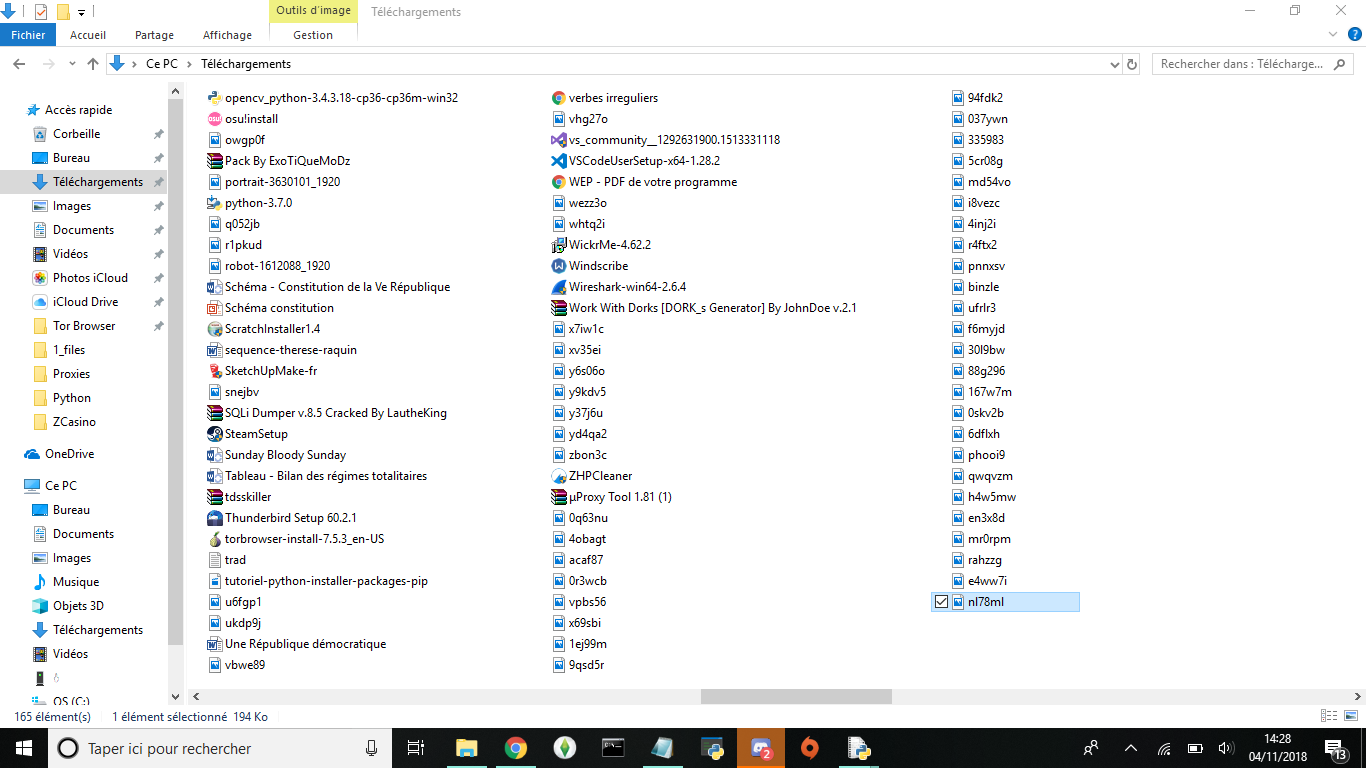Click the SQLi Dumper archive icon
Viewport: 1366px width, 768px height.
click(214, 413)
